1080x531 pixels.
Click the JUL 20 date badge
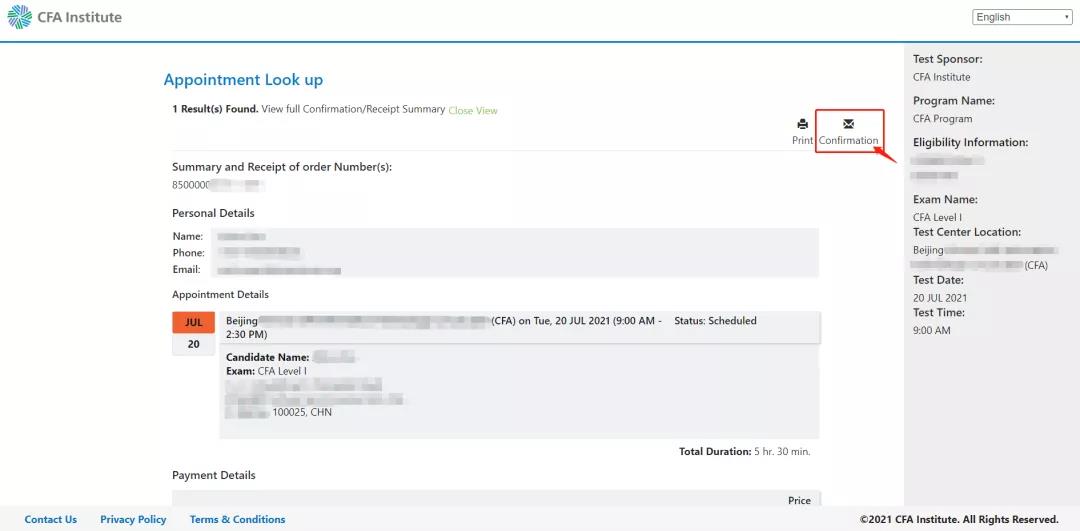click(x=194, y=333)
